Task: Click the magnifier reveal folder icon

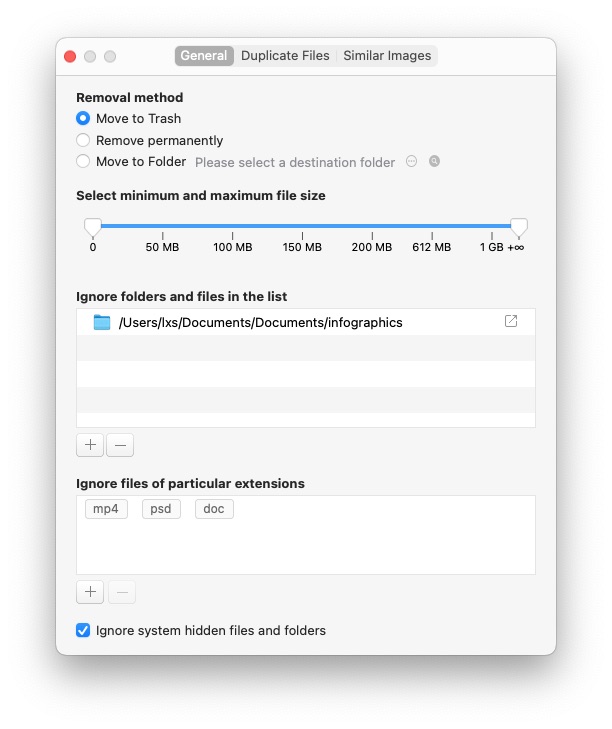Action: coord(435,162)
